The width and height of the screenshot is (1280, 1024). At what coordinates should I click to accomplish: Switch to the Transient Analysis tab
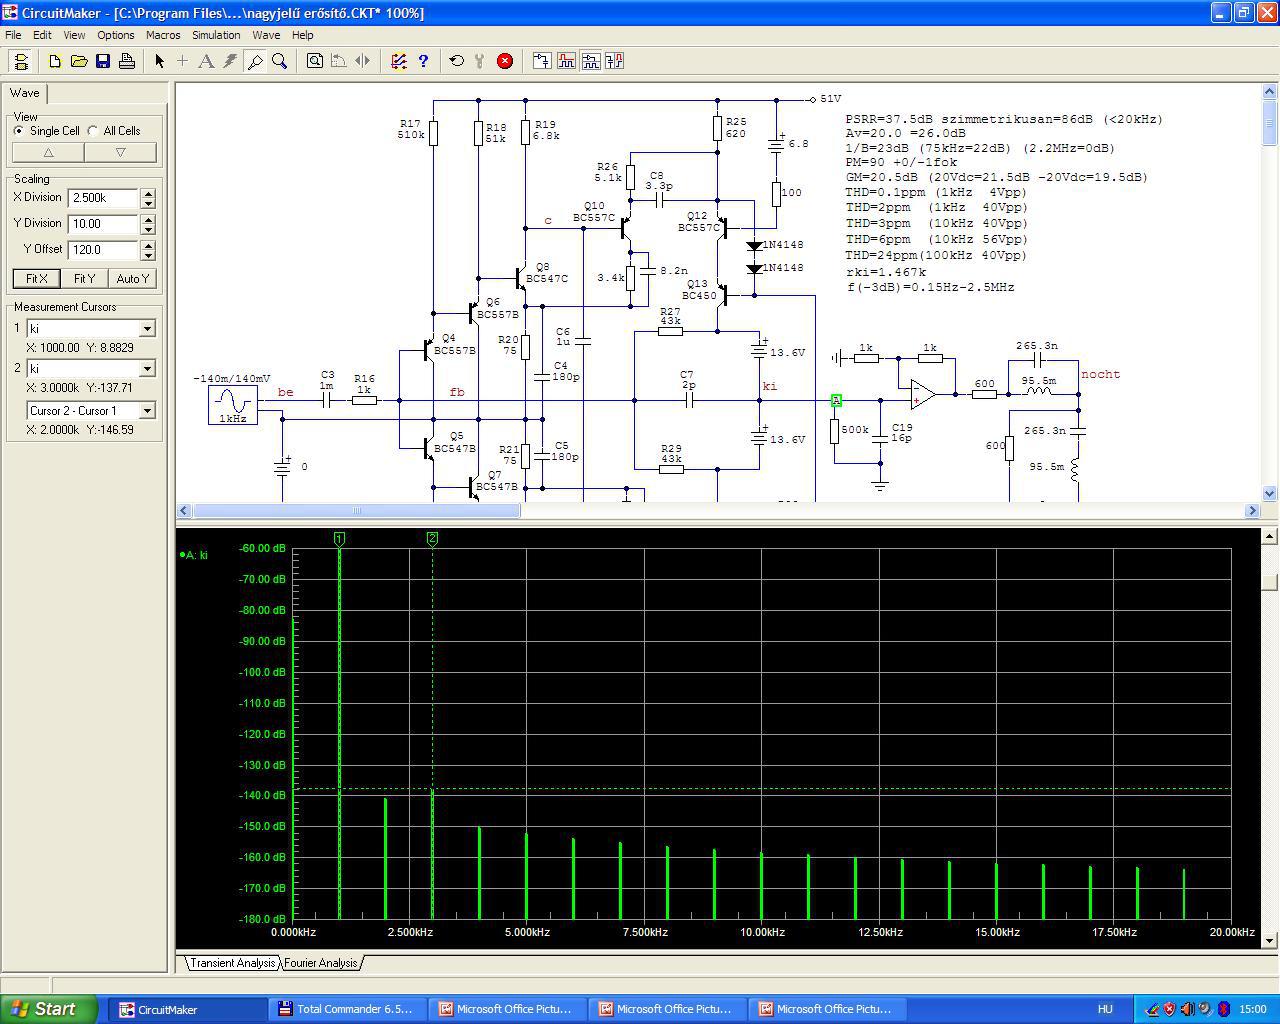[x=232, y=963]
